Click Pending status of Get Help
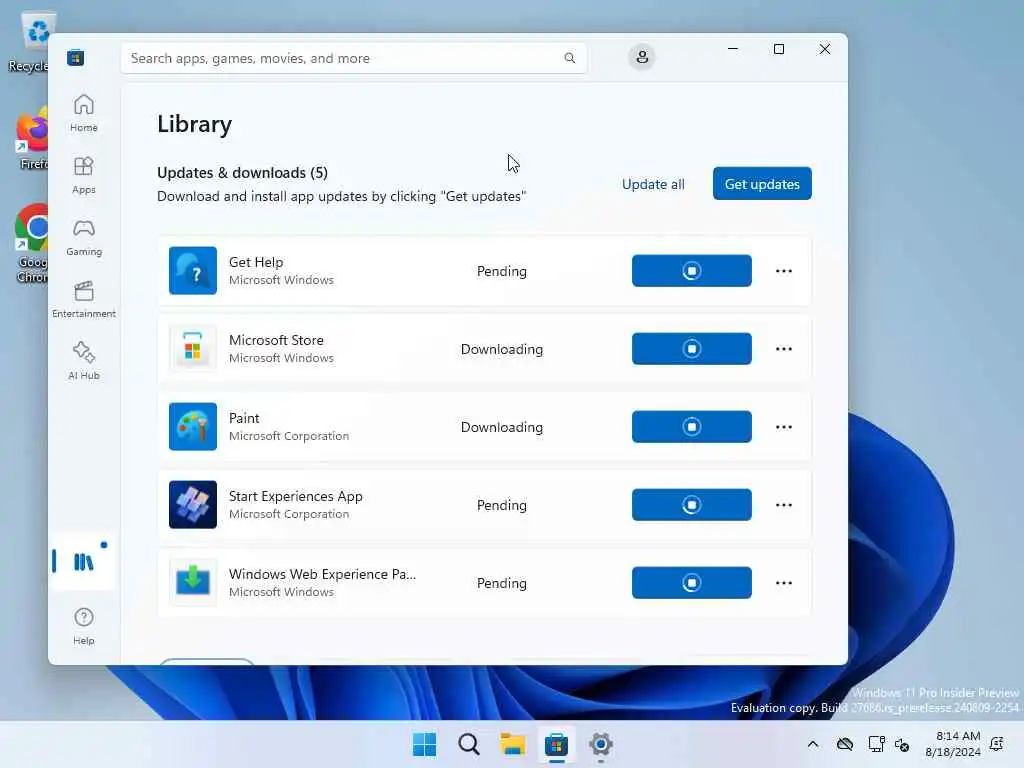Screen dimensions: 1024x768 502,271
